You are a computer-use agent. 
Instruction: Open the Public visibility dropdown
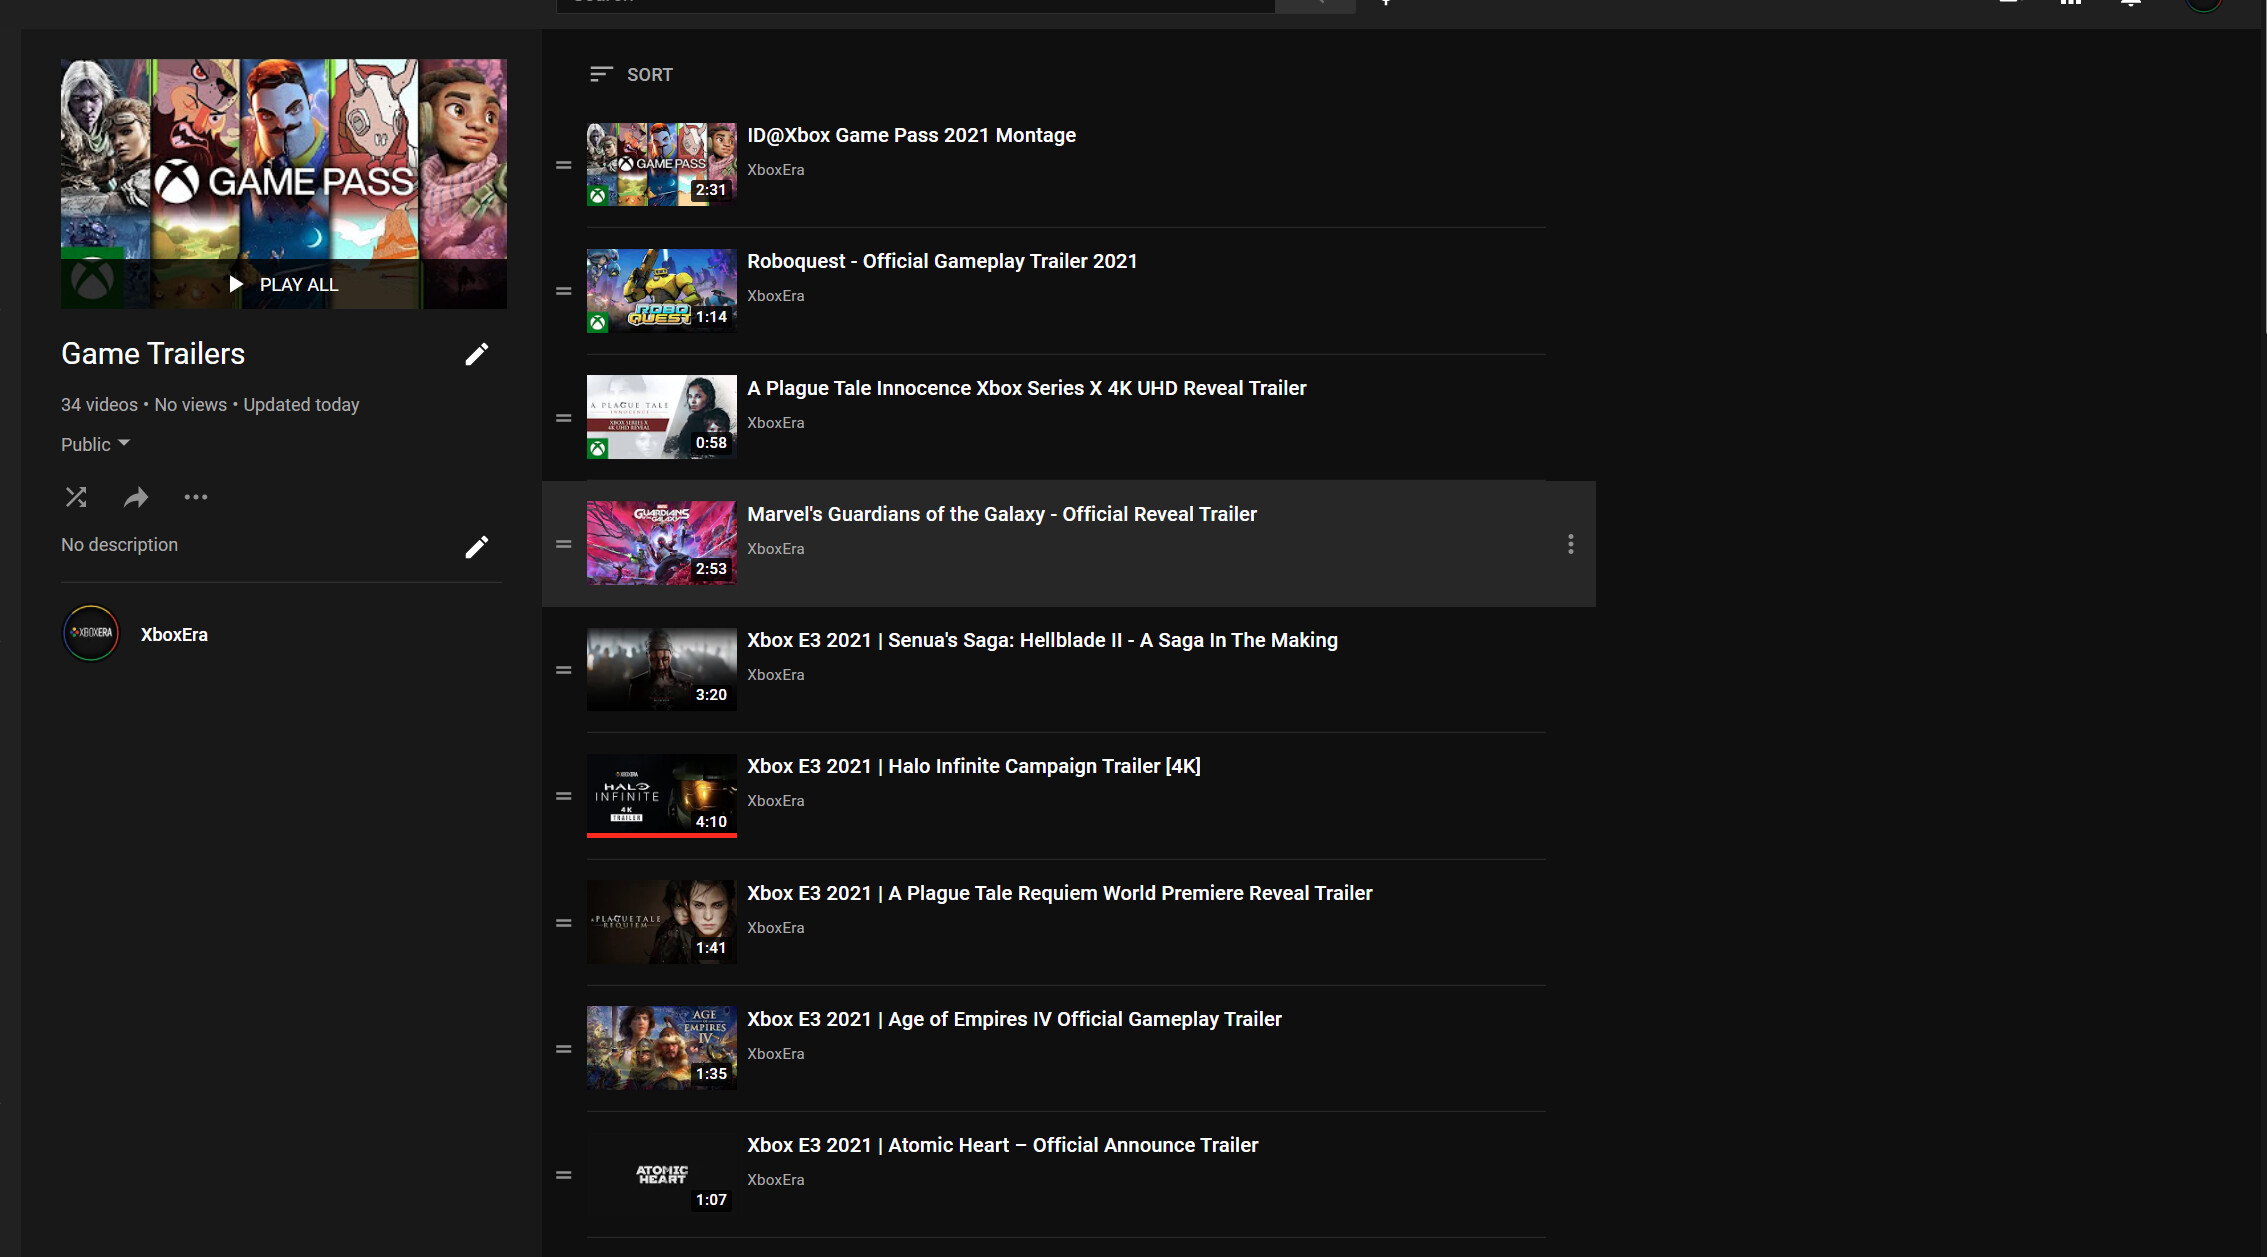click(x=96, y=444)
